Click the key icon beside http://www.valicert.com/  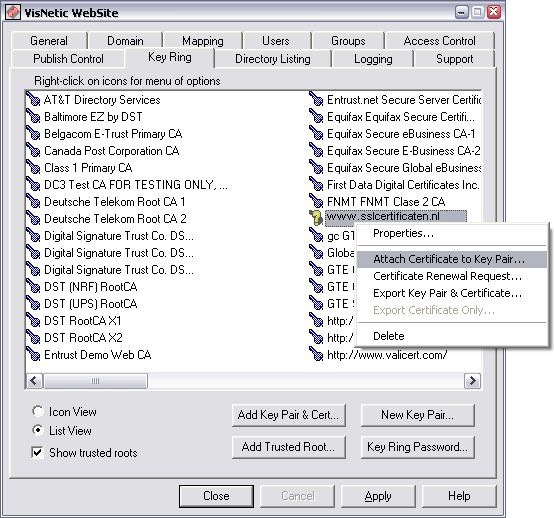click(x=316, y=354)
